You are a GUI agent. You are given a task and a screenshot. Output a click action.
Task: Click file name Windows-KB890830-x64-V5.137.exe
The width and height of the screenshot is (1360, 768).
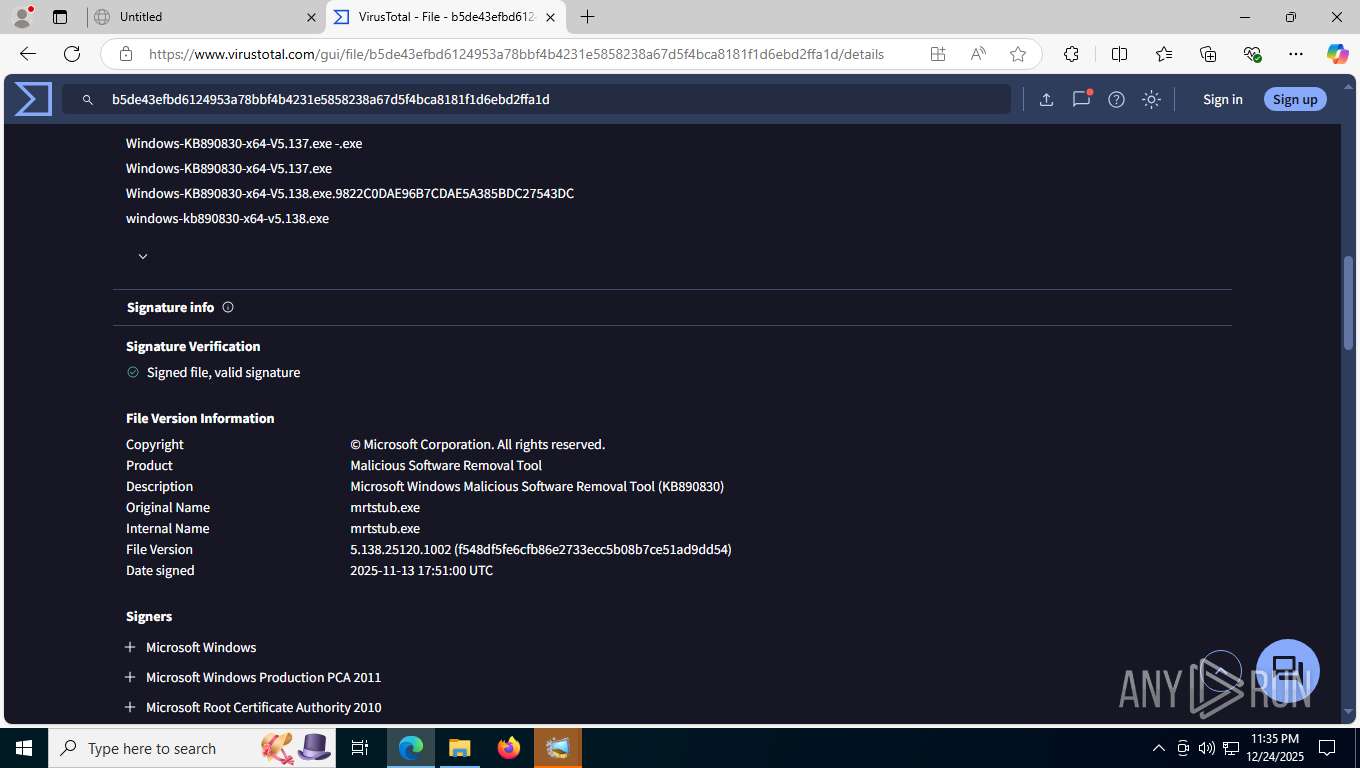[x=229, y=168]
